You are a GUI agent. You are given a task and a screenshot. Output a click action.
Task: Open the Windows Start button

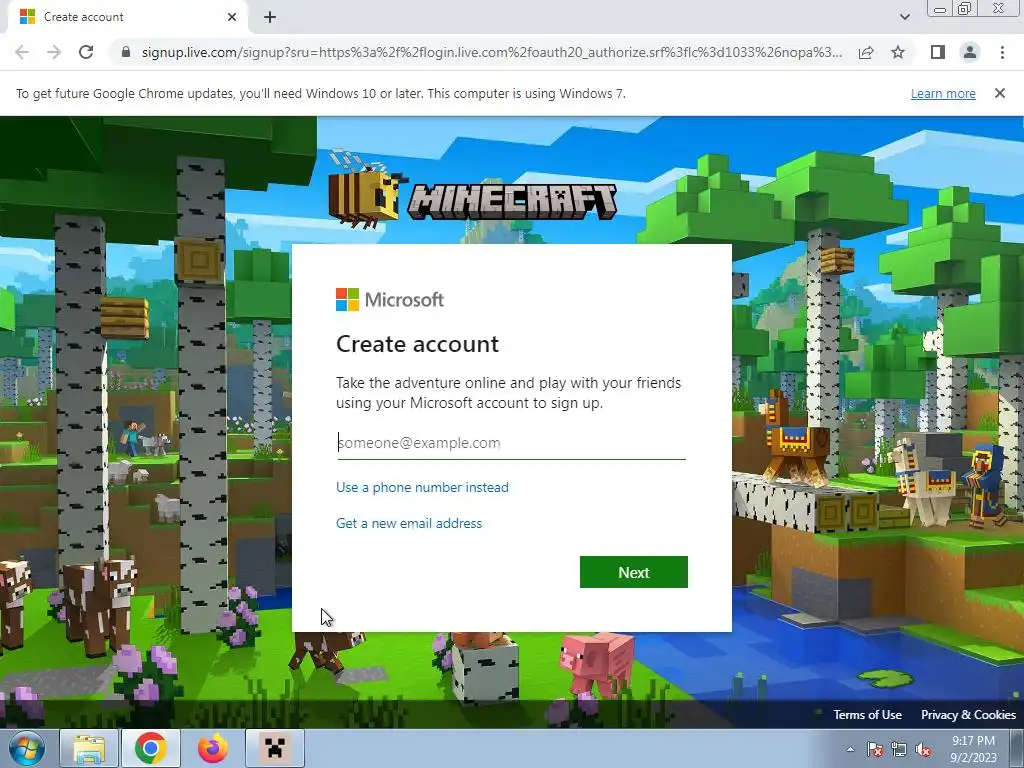tap(27, 748)
